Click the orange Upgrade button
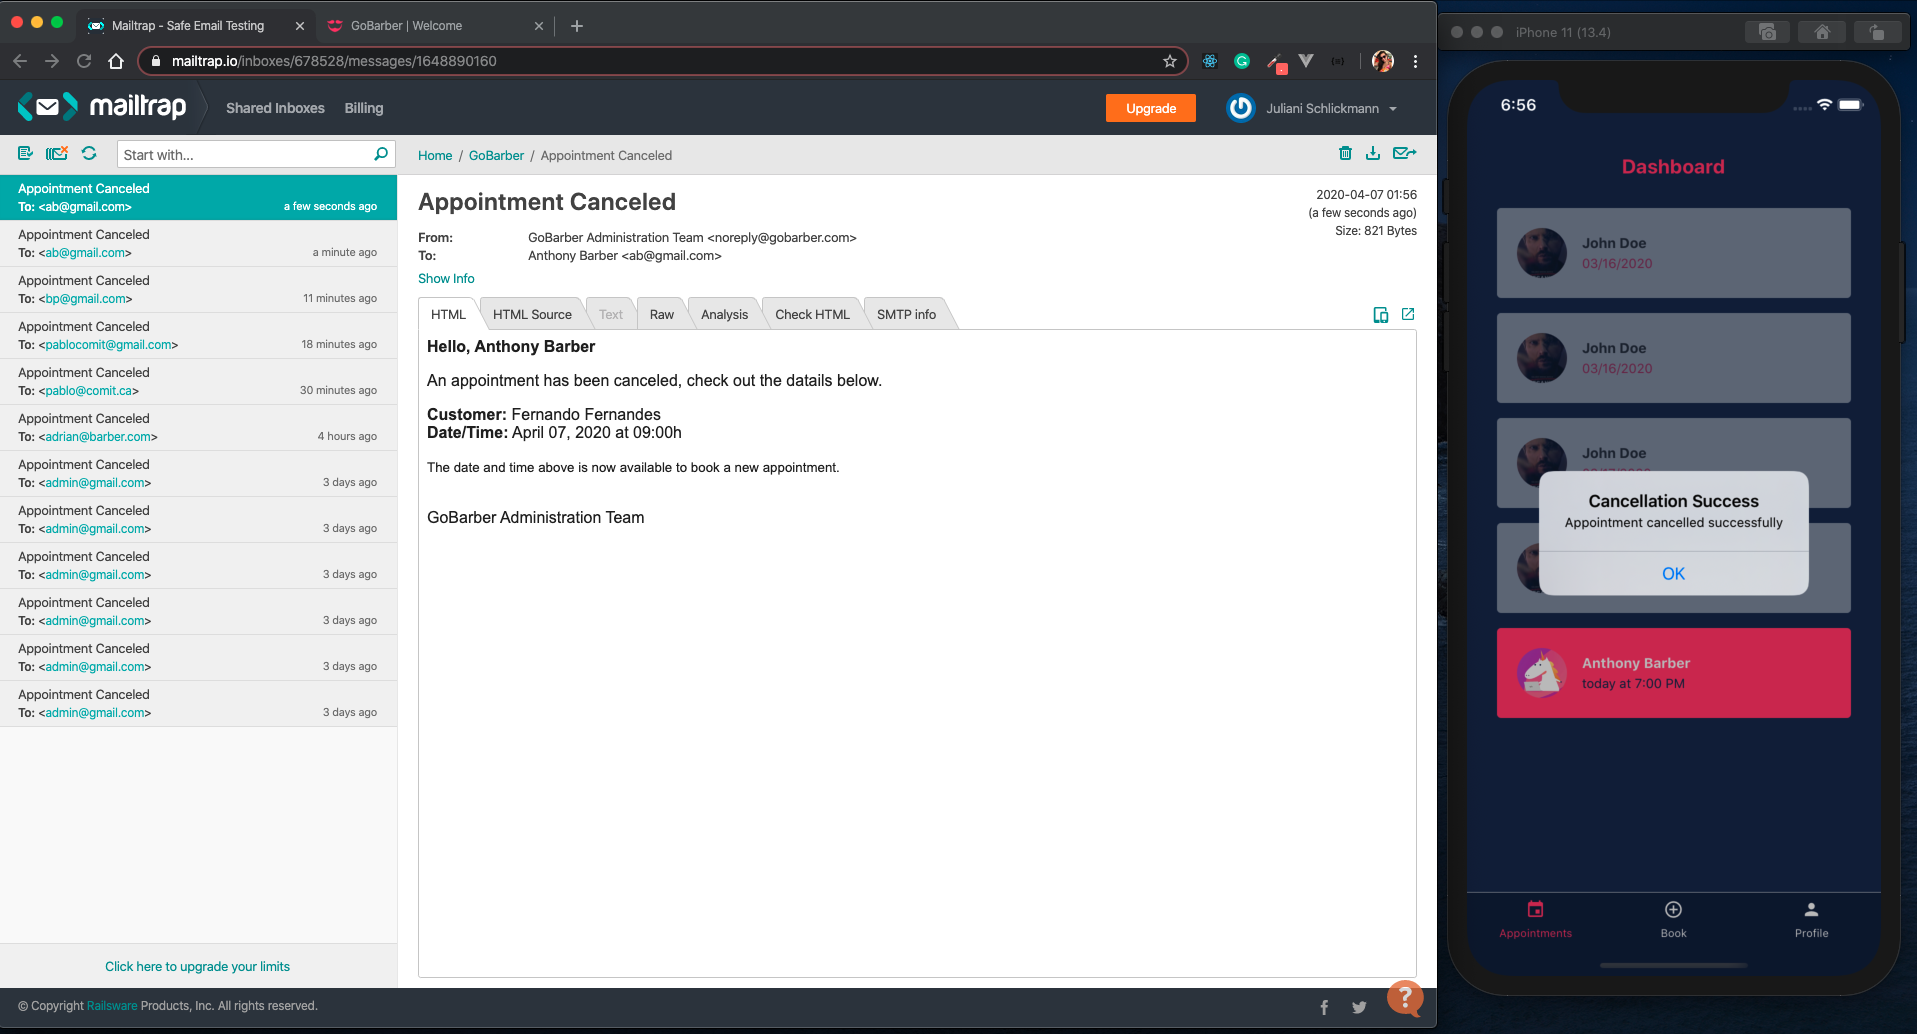 point(1151,108)
